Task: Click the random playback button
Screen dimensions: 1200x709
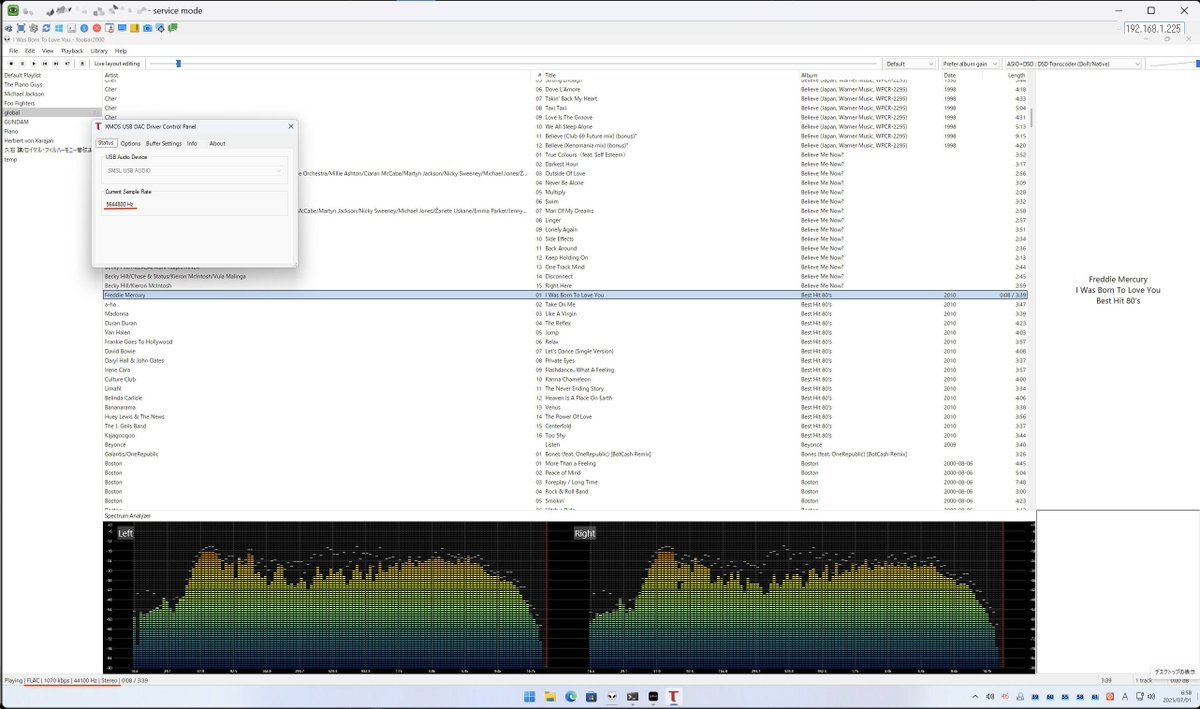Action: 67,63
